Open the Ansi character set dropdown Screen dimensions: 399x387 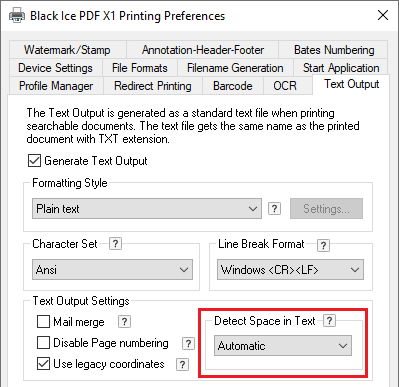point(112,269)
